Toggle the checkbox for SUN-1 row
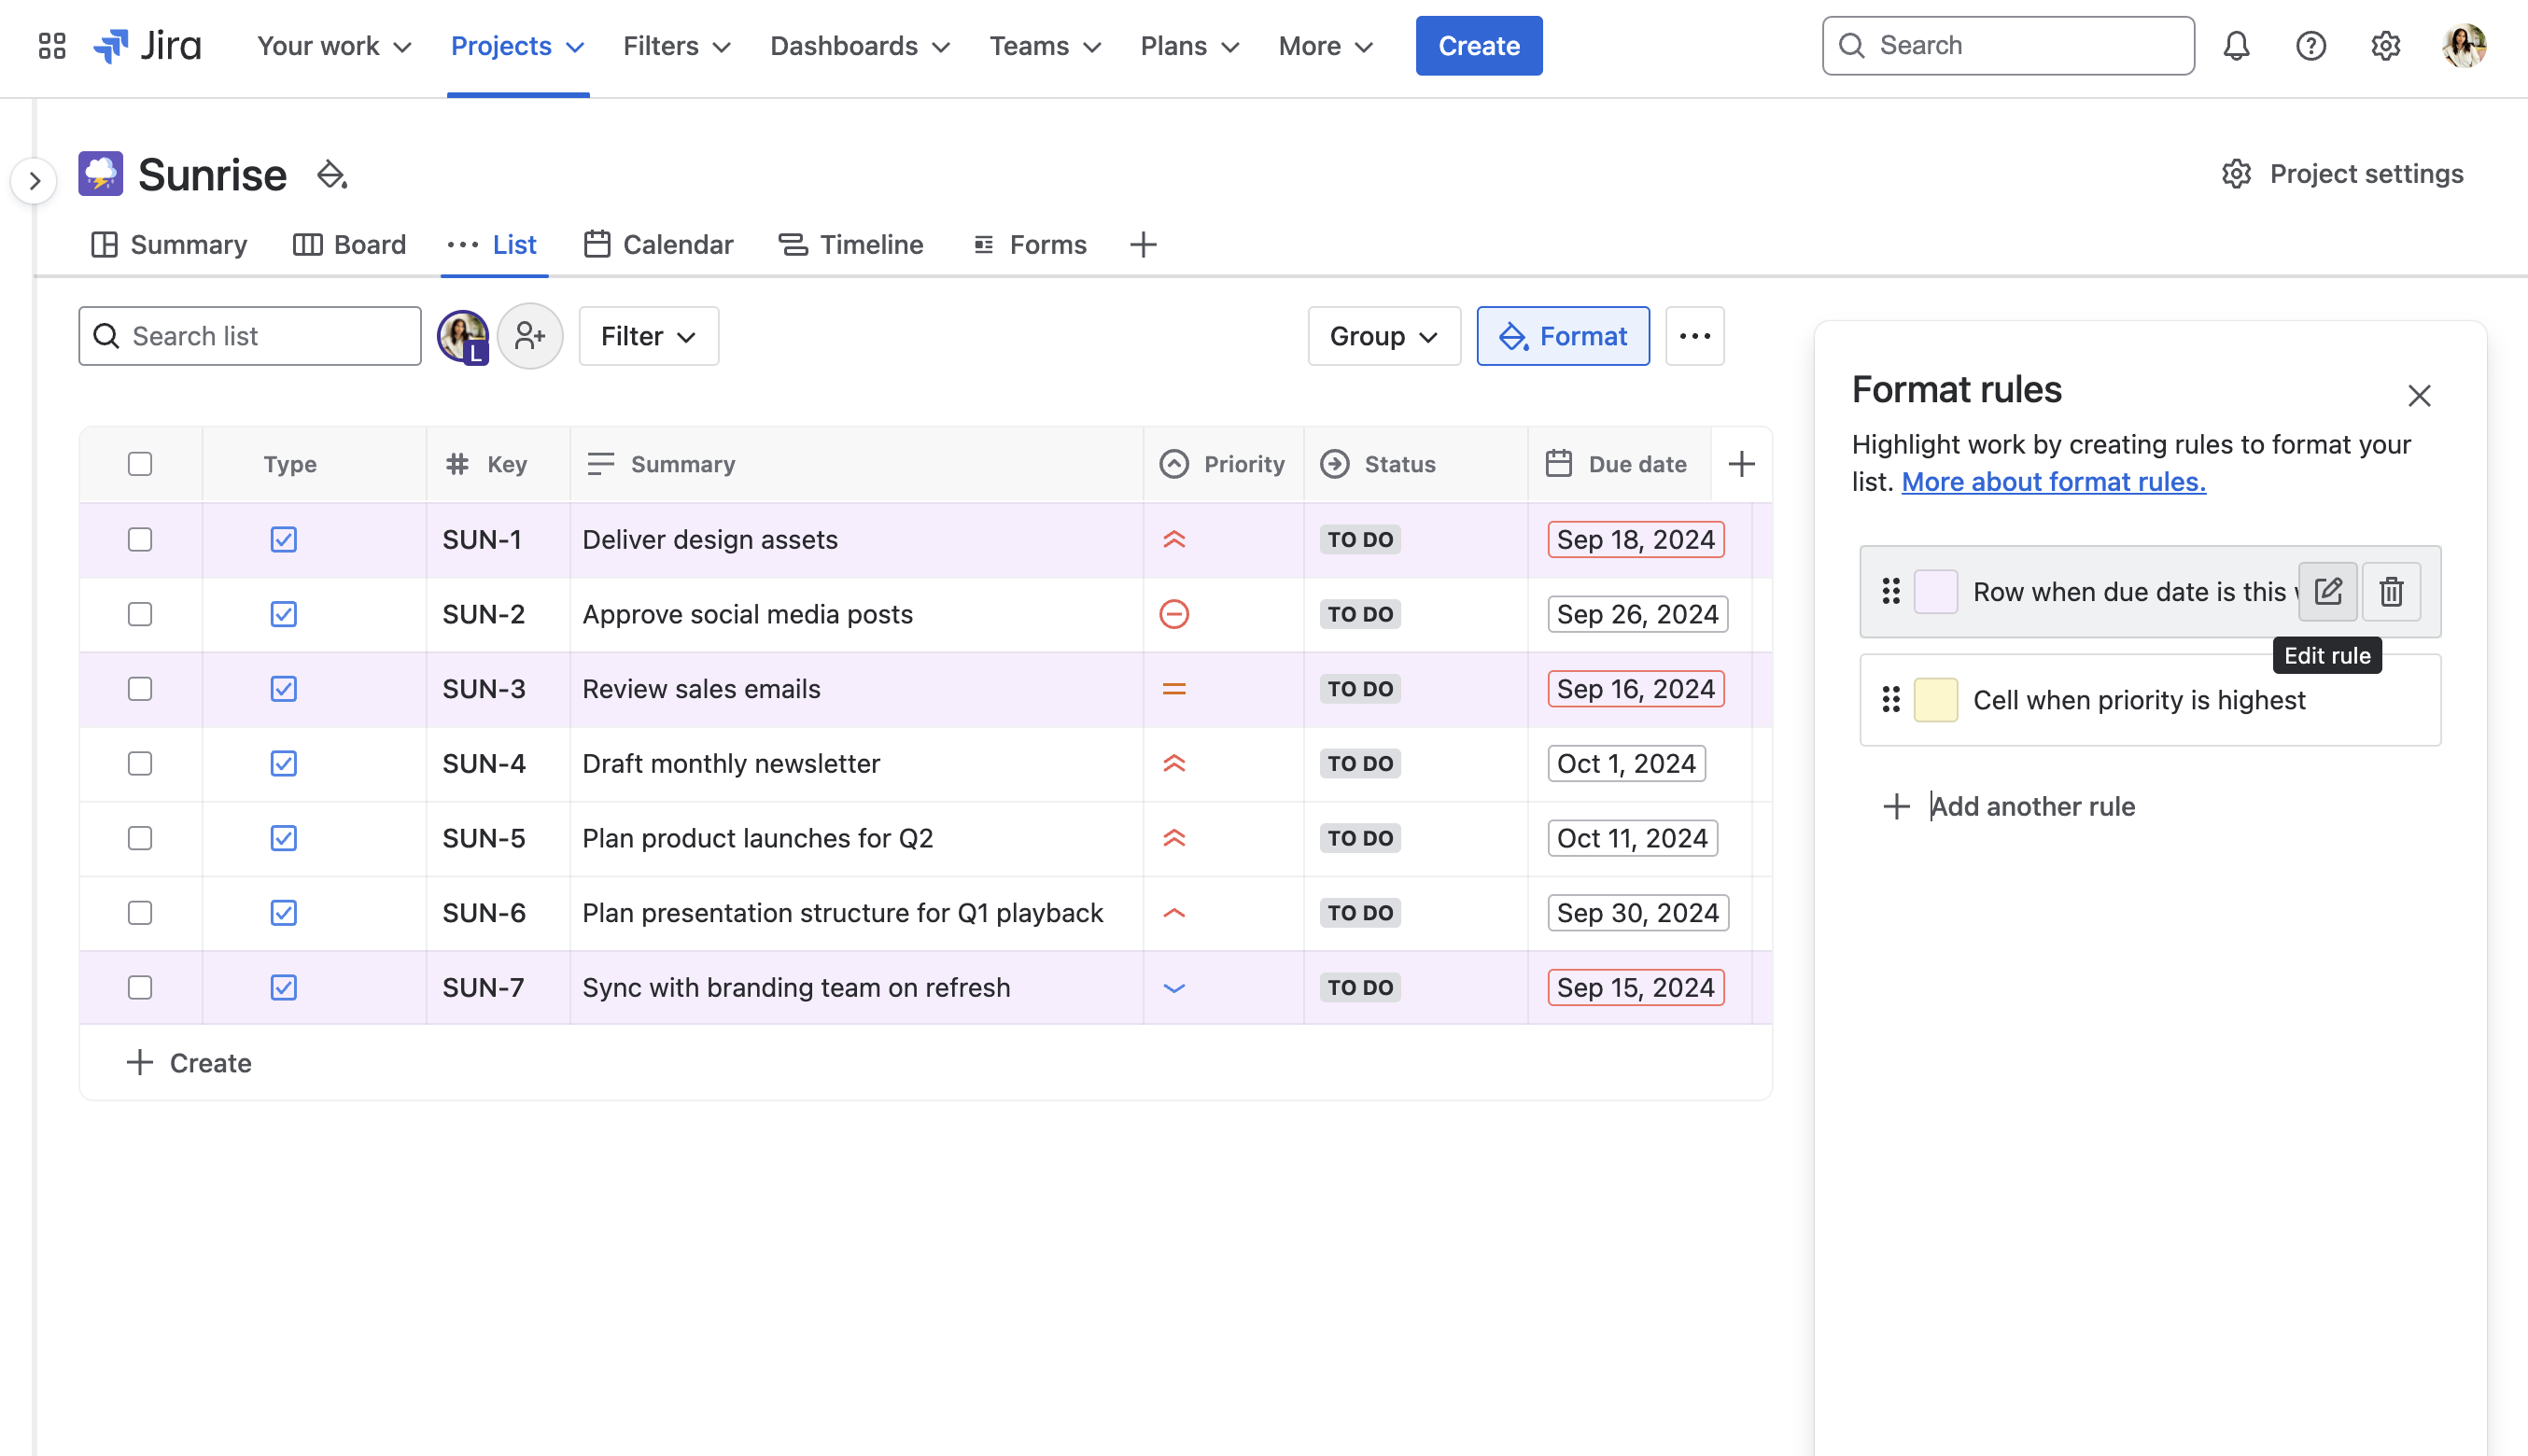The image size is (2528, 1456). (141, 539)
